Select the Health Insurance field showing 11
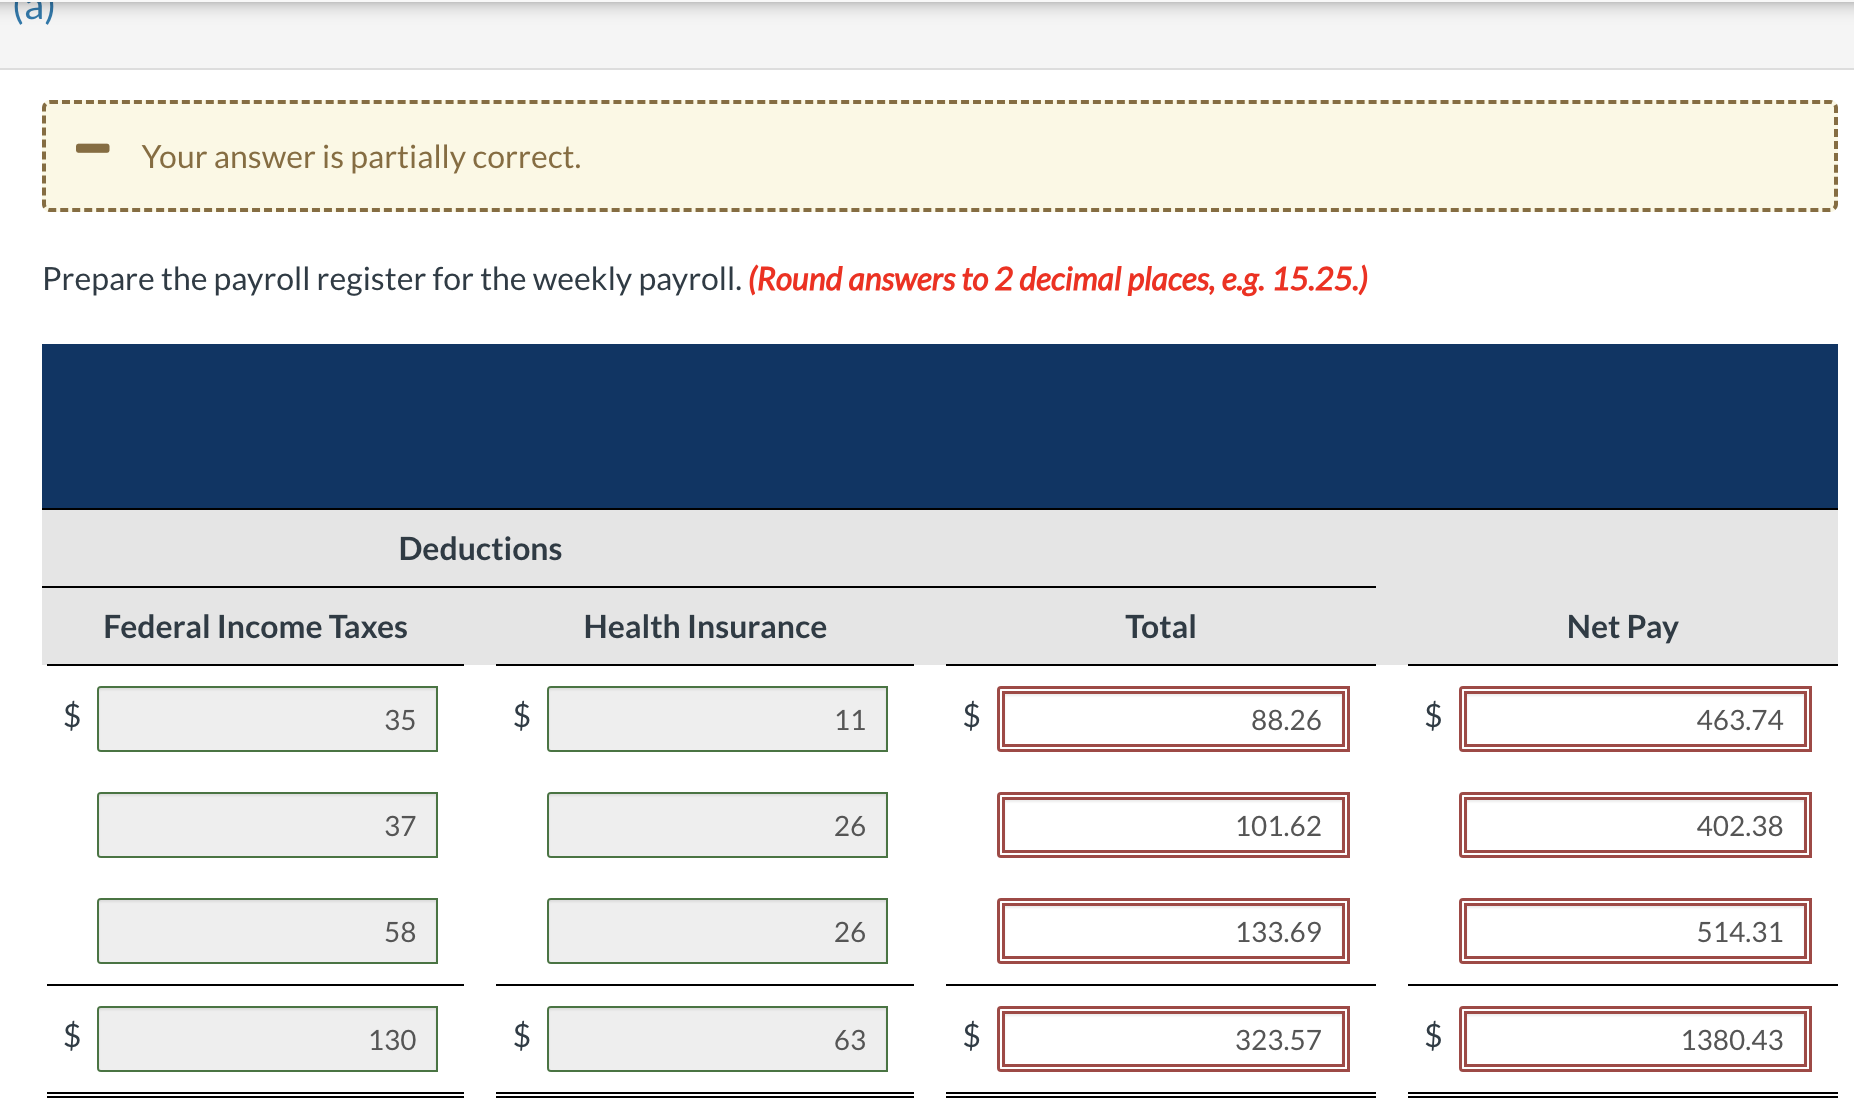Screen dimensions: 1854x1098 click(717, 719)
